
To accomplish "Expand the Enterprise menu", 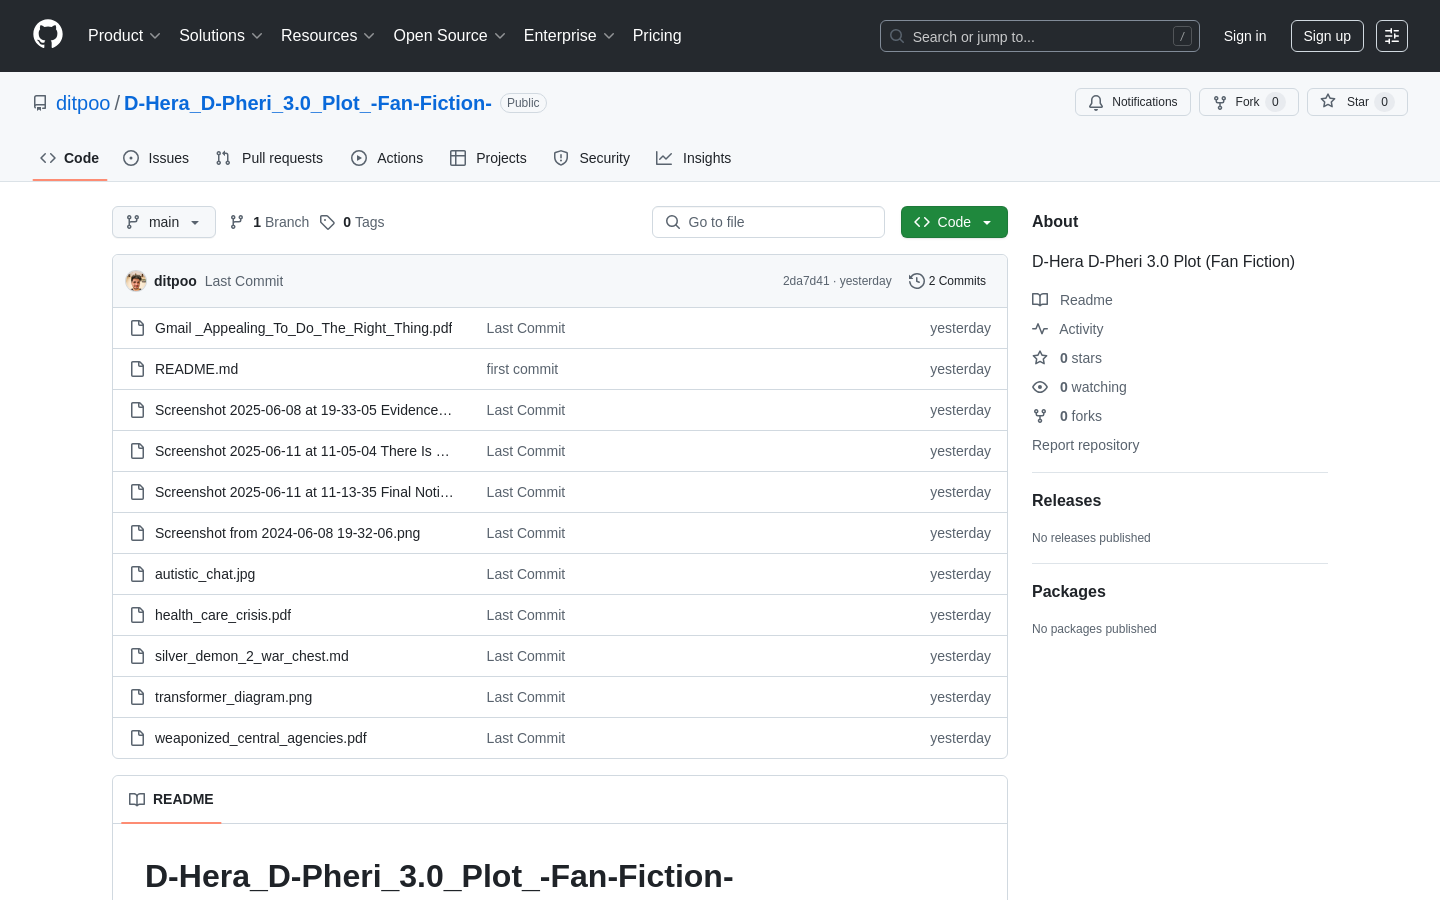I will click(568, 36).
